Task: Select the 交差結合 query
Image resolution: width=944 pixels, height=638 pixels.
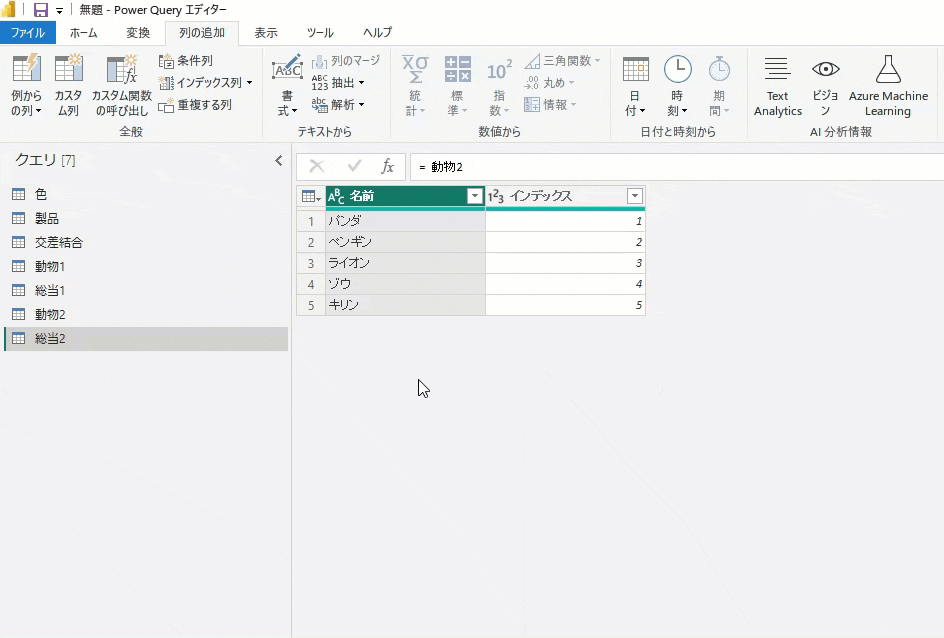Action: point(146,242)
